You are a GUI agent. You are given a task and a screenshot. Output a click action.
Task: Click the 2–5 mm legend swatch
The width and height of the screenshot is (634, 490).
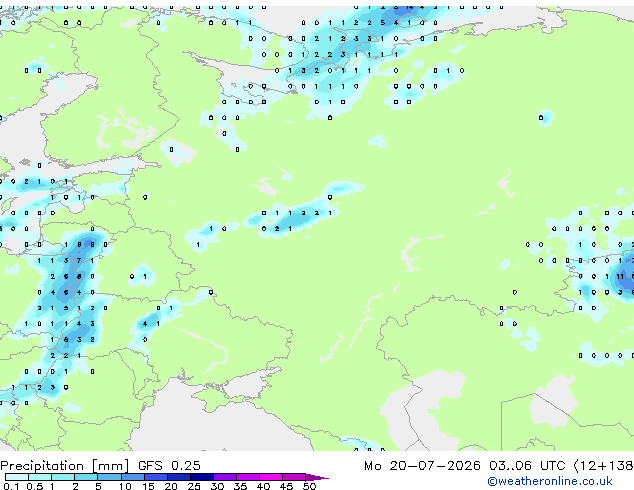(86, 477)
